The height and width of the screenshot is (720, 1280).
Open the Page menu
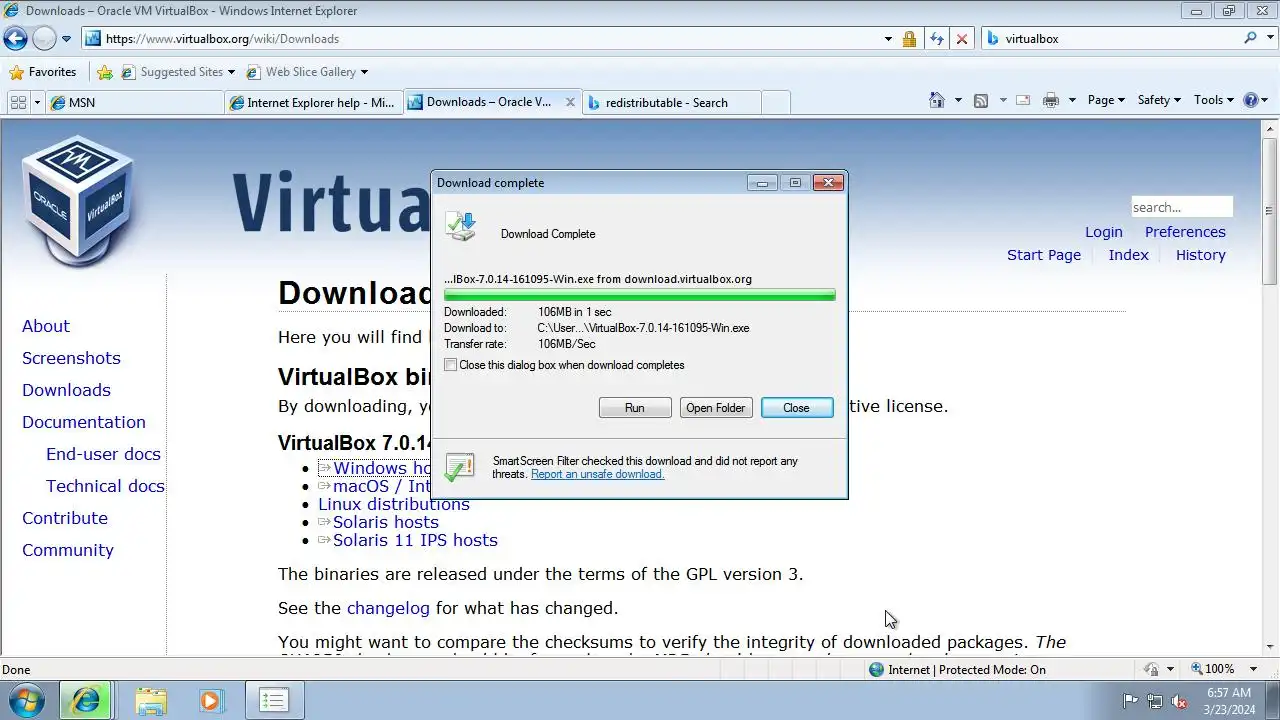click(x=1106, y=100)
